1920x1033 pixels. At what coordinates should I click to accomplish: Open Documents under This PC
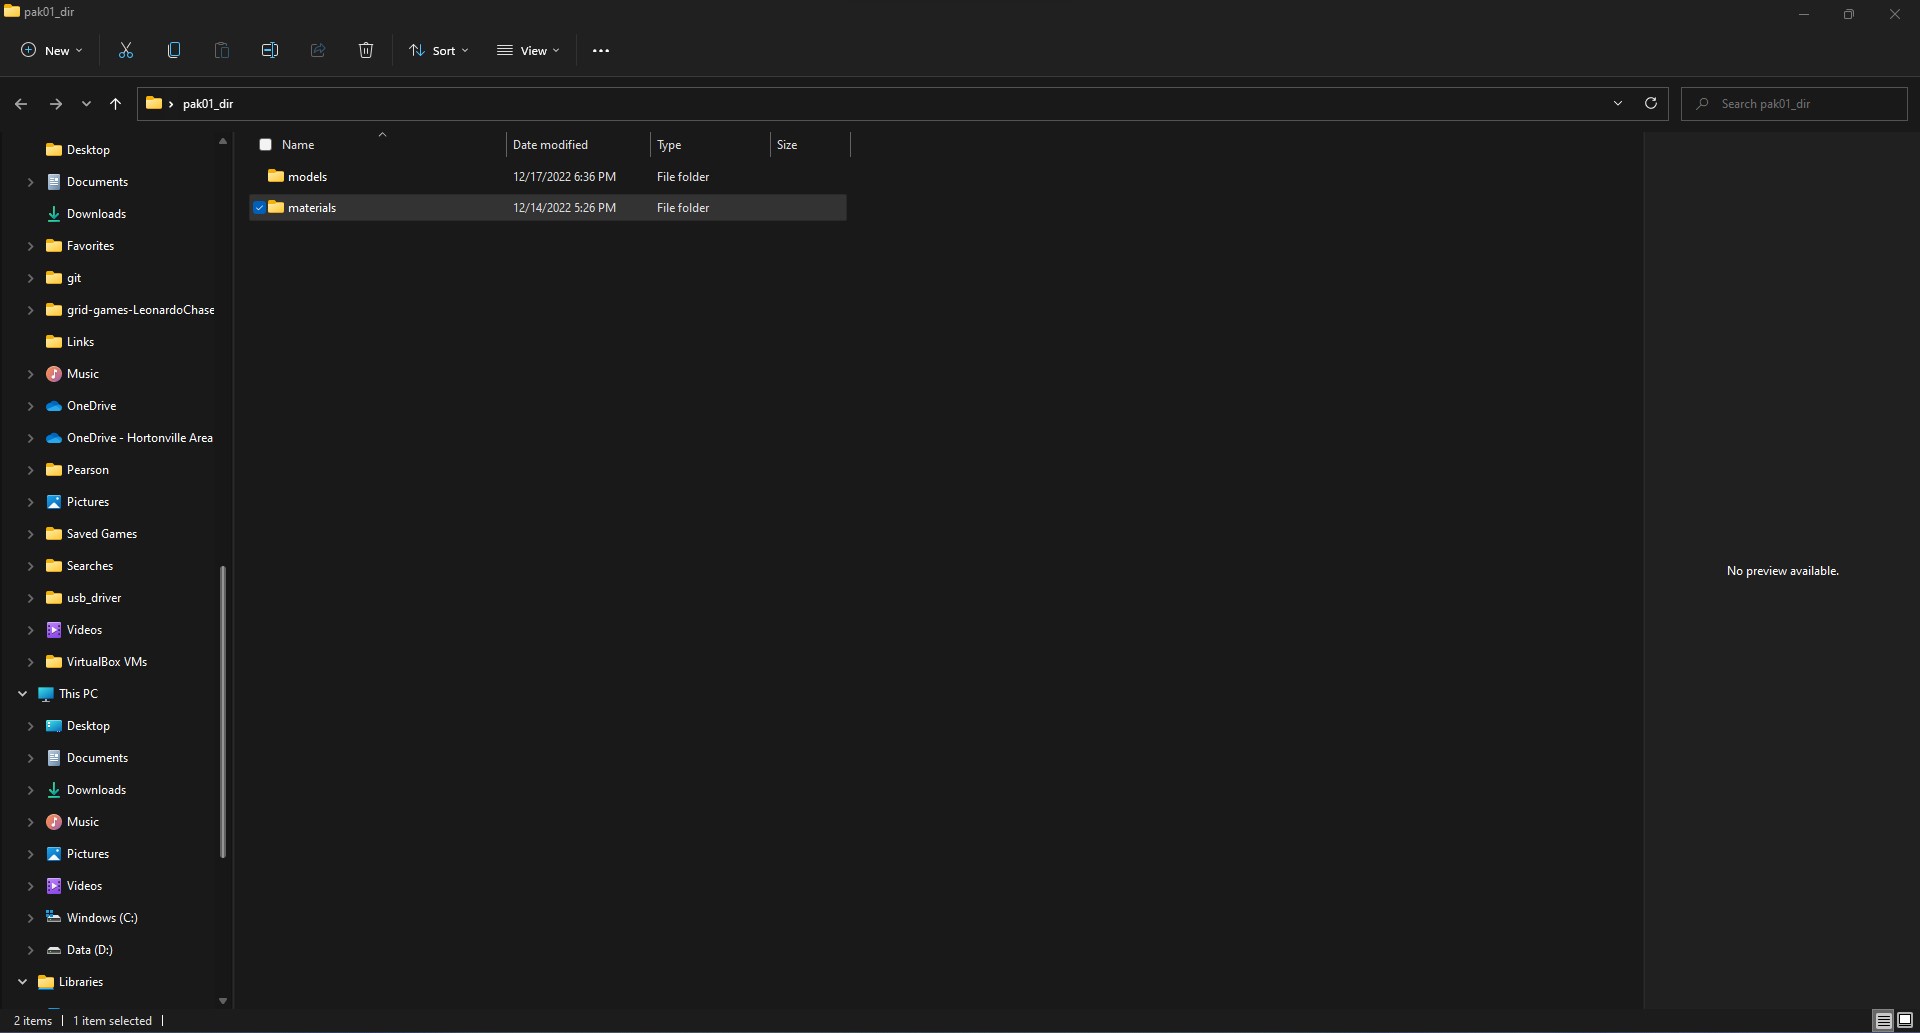(97, 758)
